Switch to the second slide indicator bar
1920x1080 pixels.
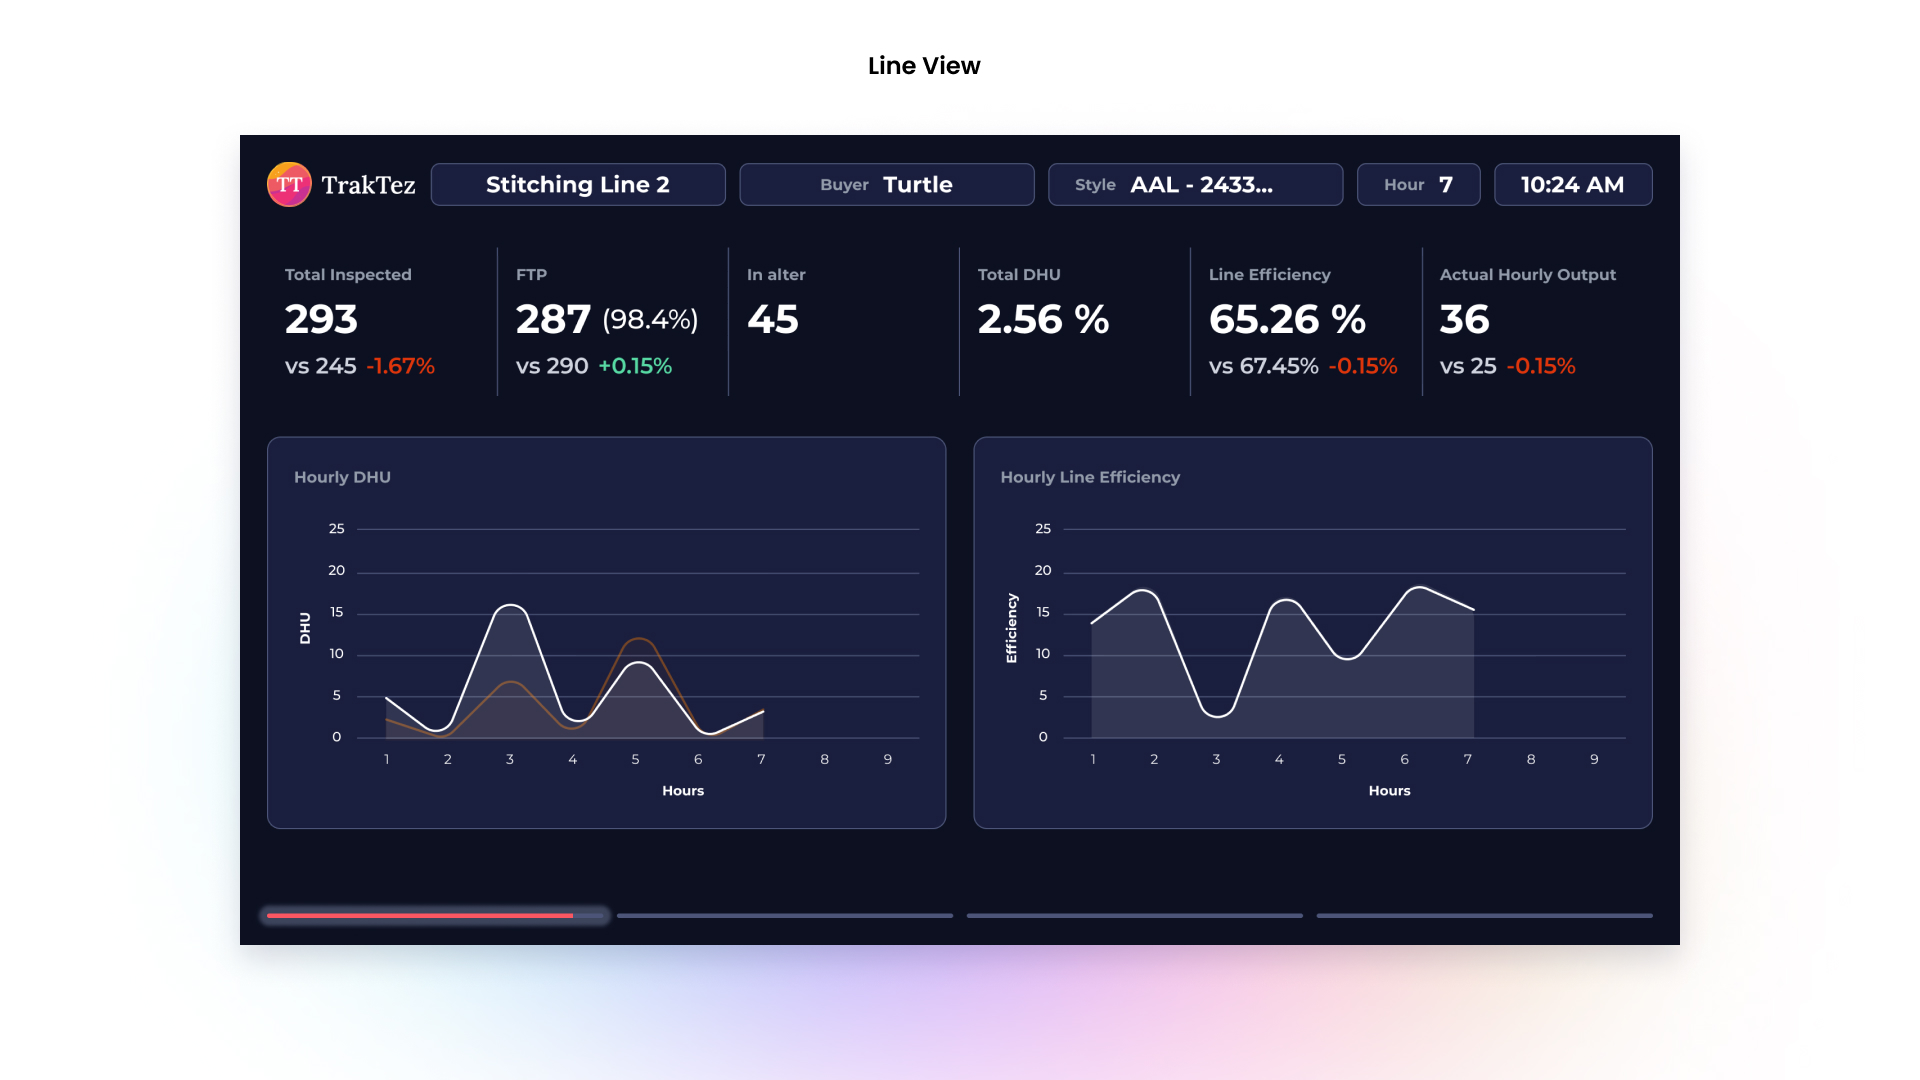[x=785, y=915]
